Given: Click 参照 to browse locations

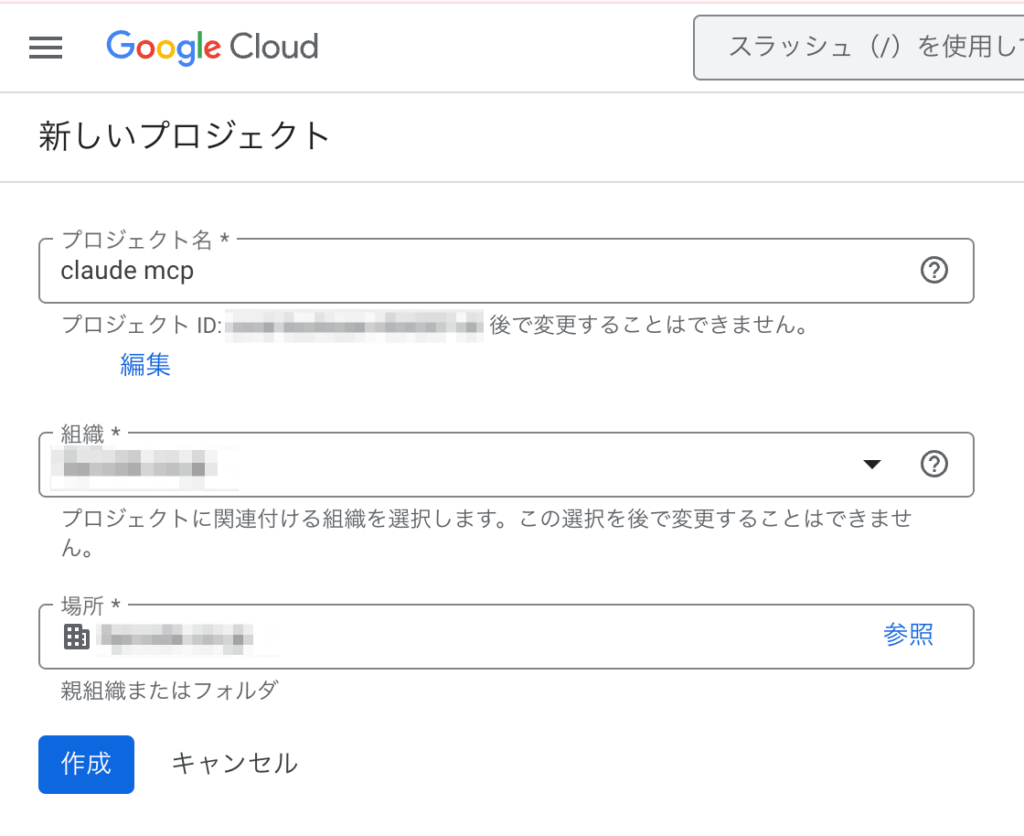Looking at the screenshot, I should pos(908,634).
